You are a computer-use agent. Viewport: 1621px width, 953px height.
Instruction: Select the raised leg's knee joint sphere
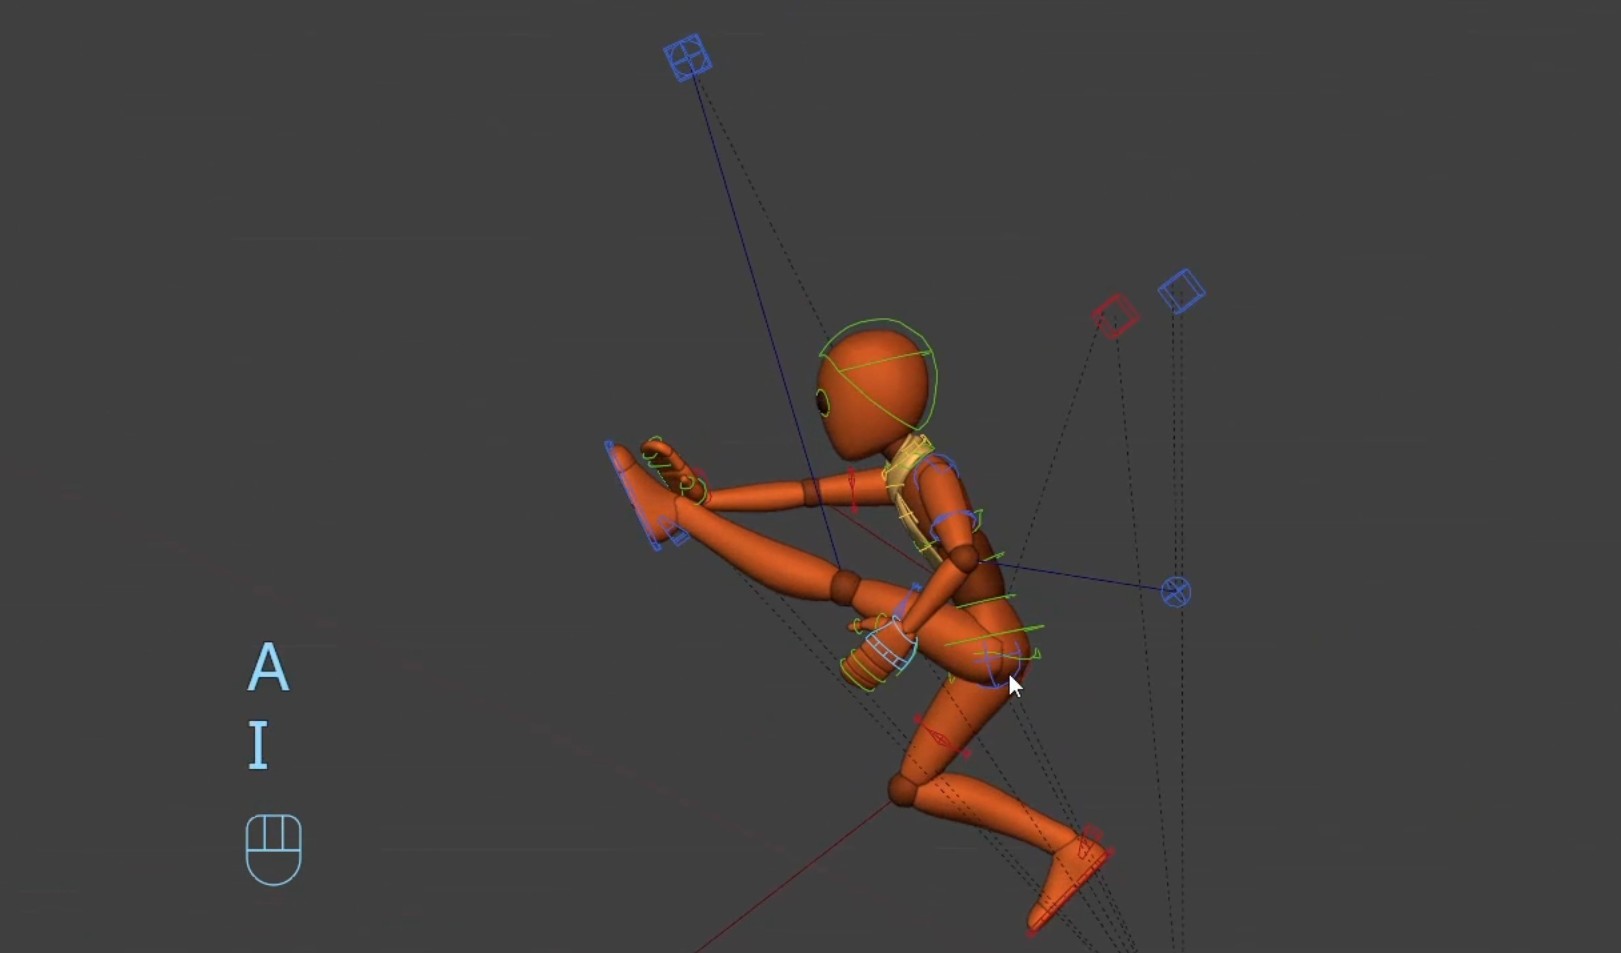tap(845, 586)
